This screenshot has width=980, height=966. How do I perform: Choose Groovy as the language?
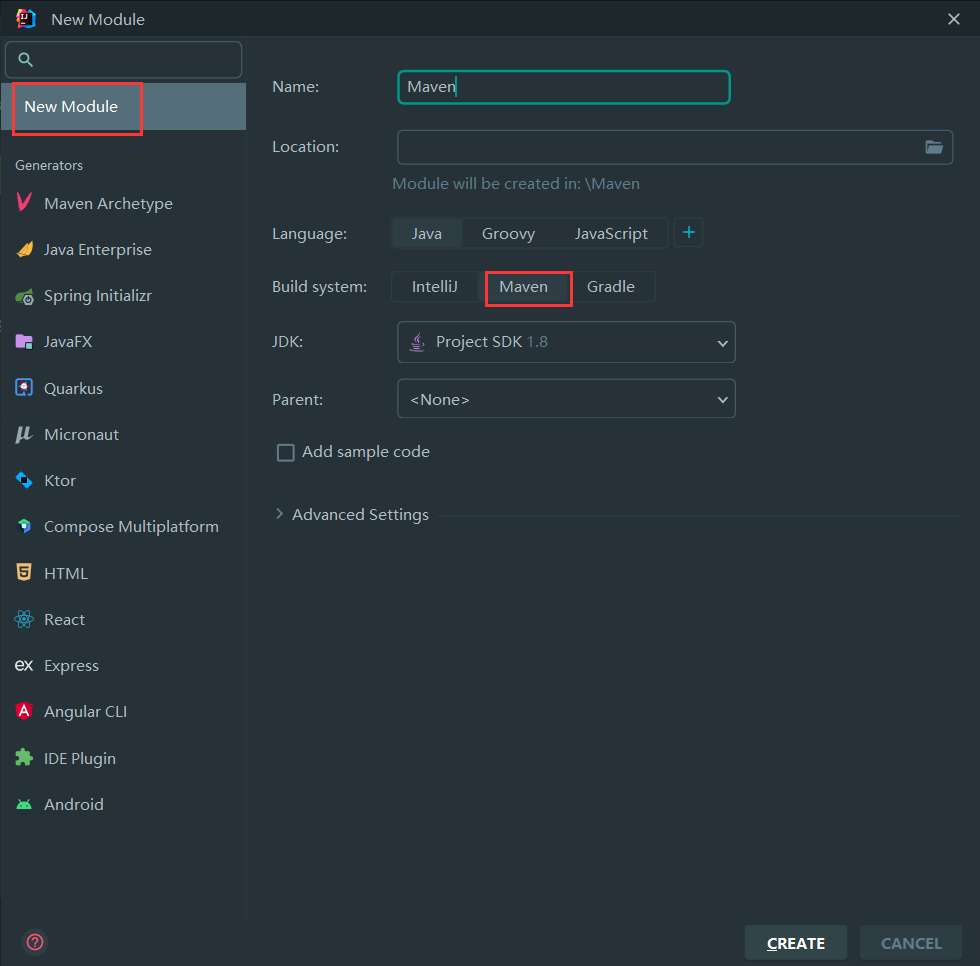[x=508, y=234]
